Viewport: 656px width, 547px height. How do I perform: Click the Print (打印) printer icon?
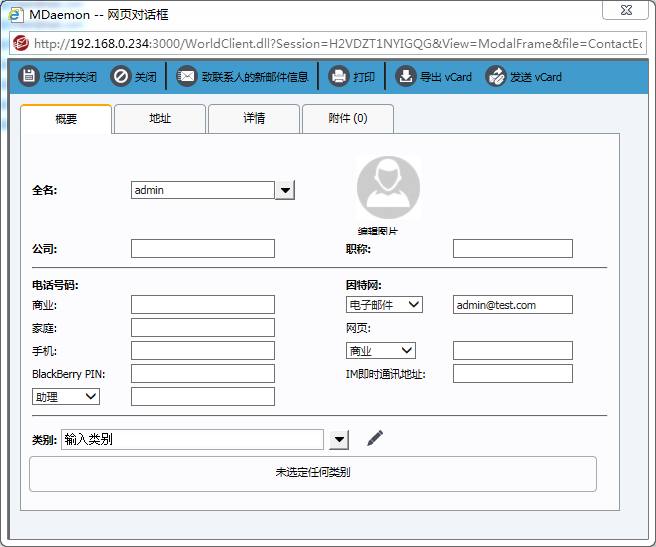coord(339,77)
